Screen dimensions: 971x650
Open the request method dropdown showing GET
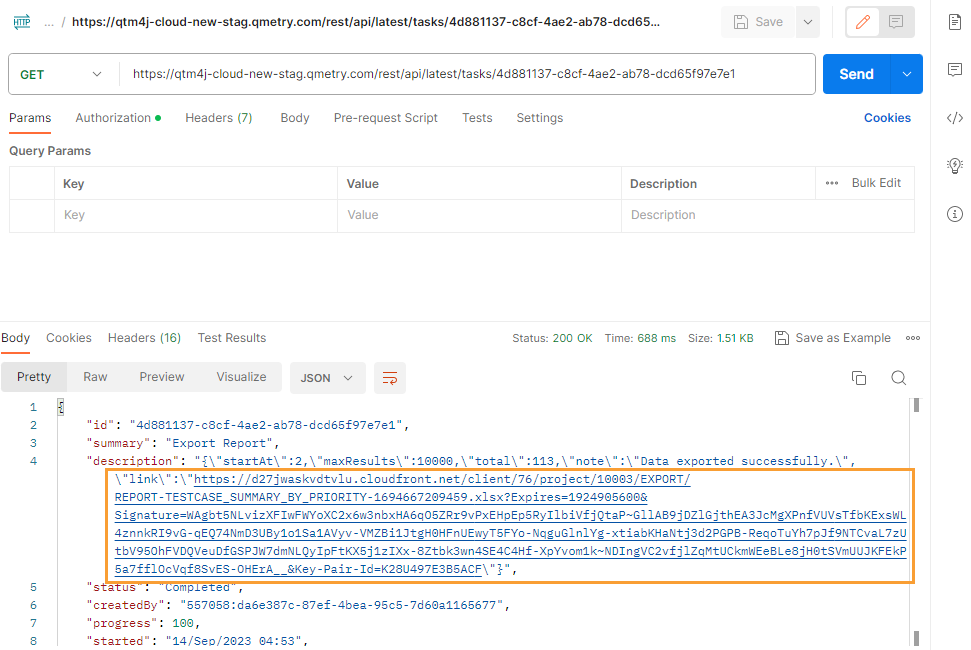pos(62,73)
